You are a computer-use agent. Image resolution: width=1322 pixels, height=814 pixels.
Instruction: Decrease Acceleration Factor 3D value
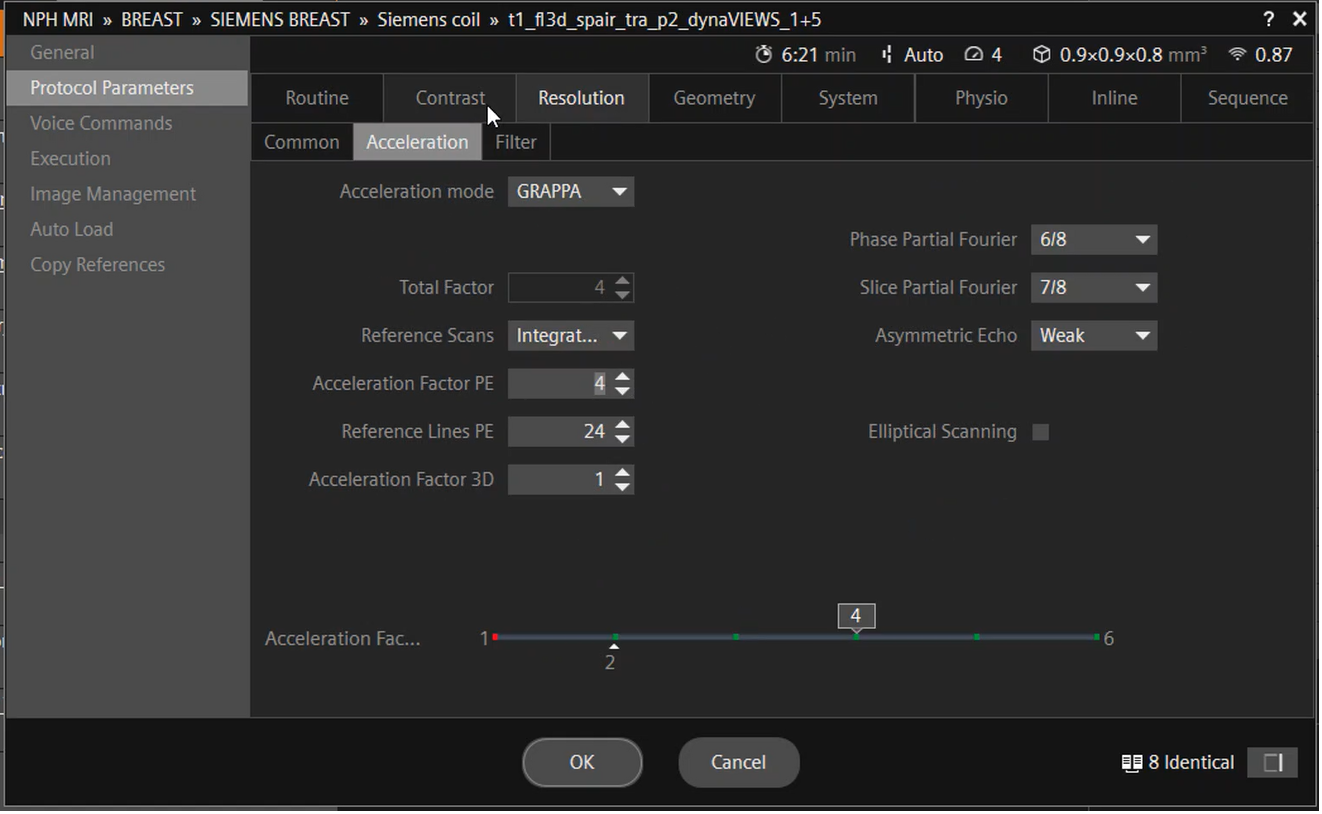tap(623, 487)
